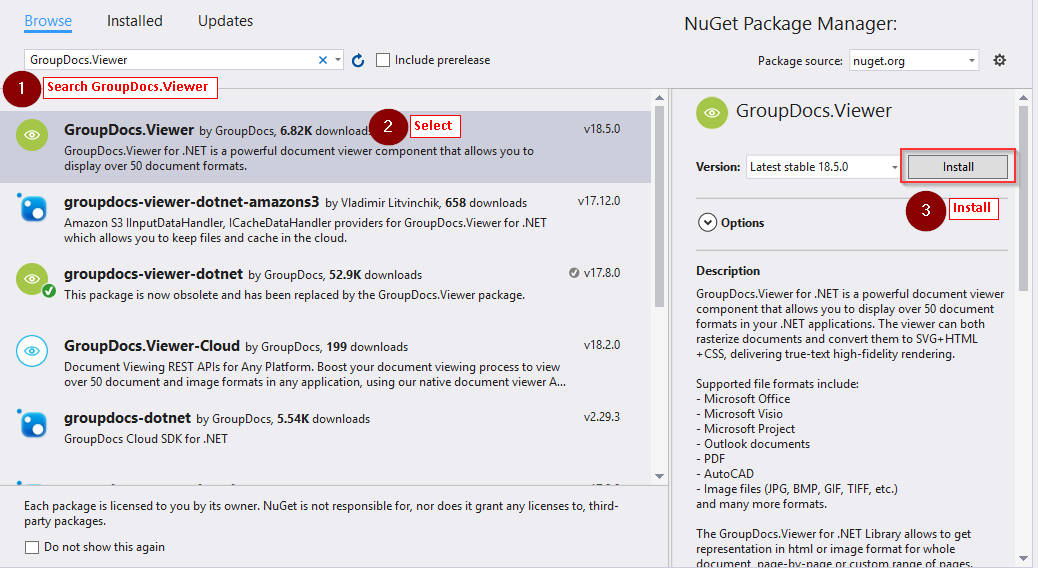Enable the Include prerelease checkbox

(383, 60)
